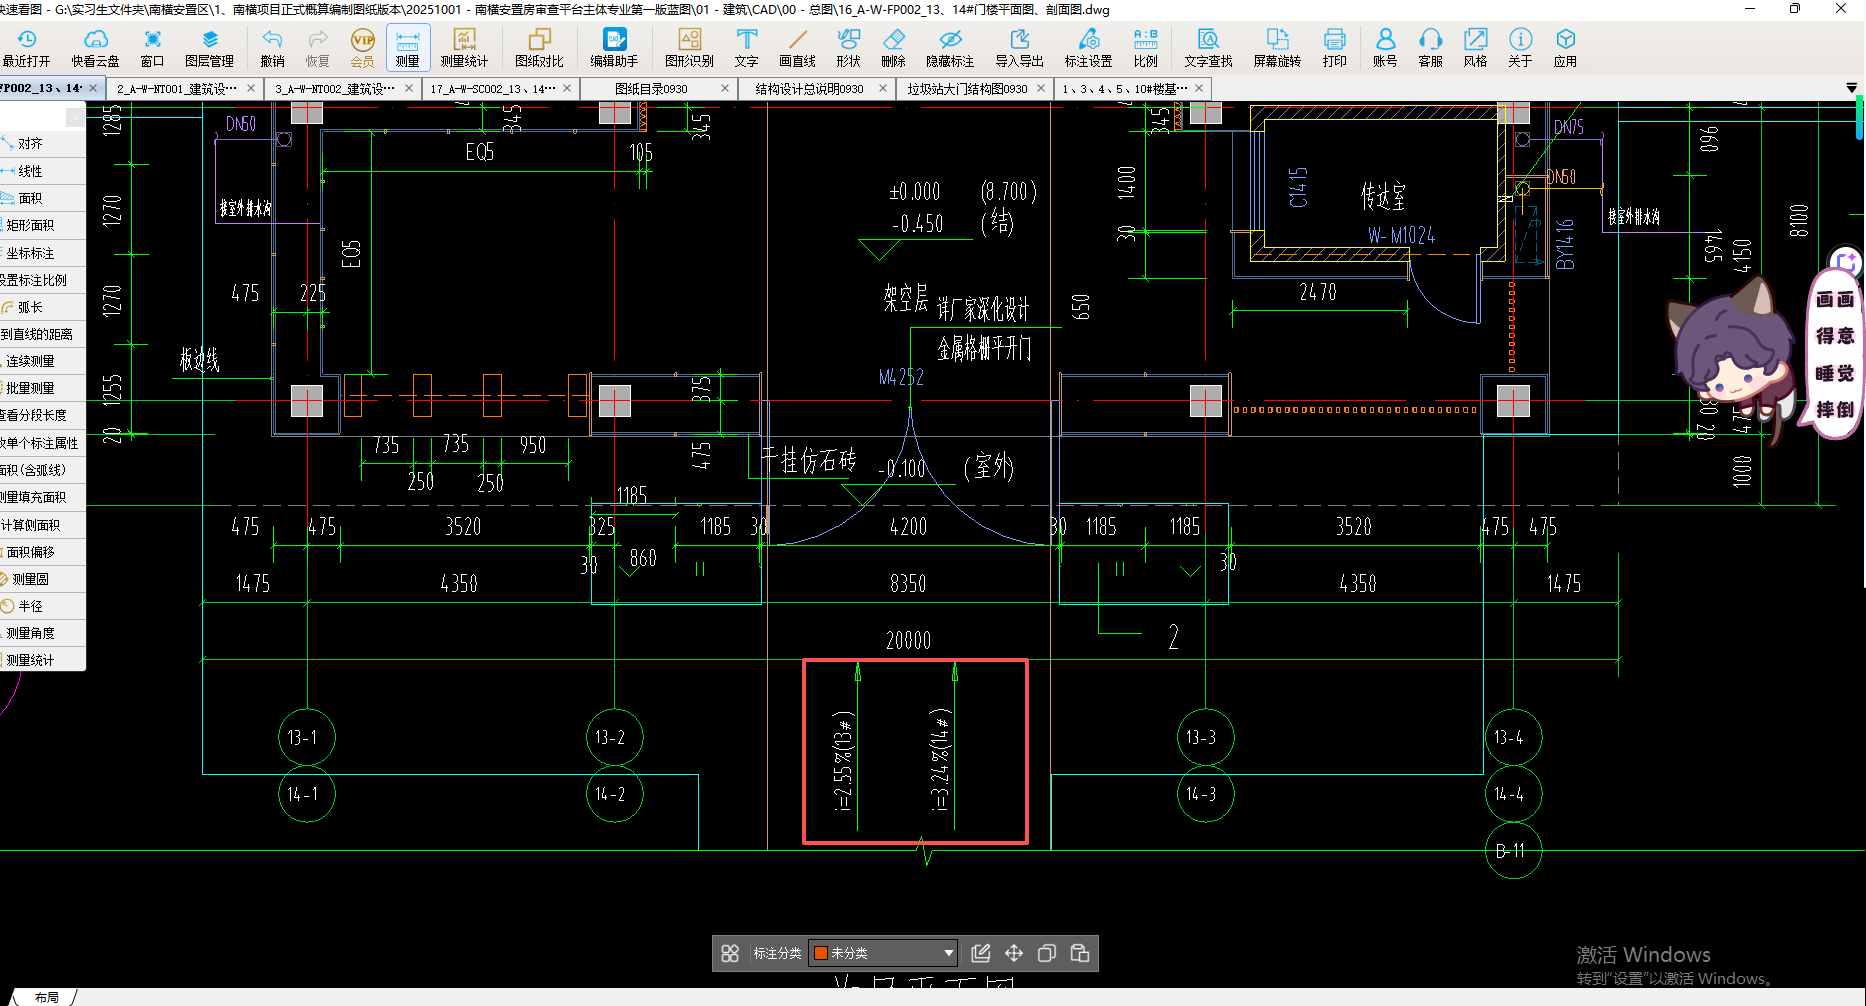This screenshot has height=1006, width=1866.
Task: Open the 图层管理 layer manager
Action: 209,47
